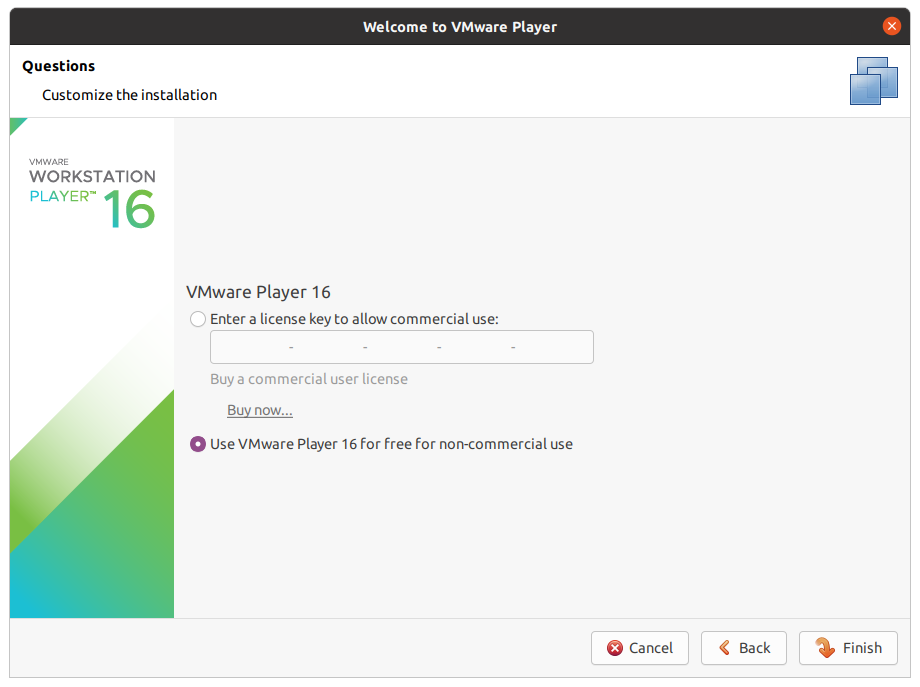Close the Welcome to VMware Player dialog

pyautogui.click(x=891, y=26)
